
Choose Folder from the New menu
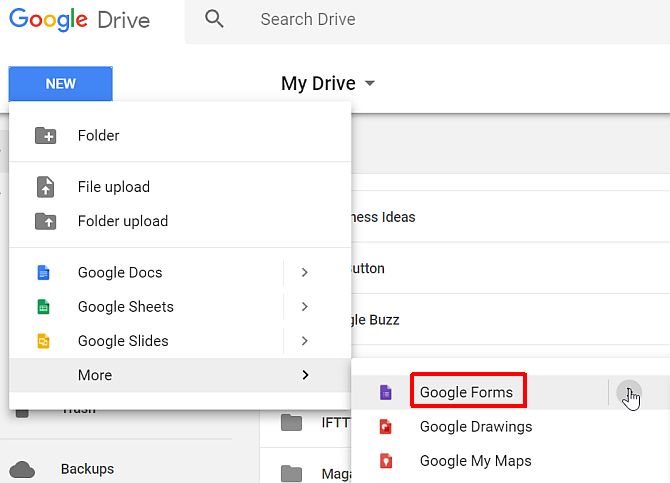(180, 135)
